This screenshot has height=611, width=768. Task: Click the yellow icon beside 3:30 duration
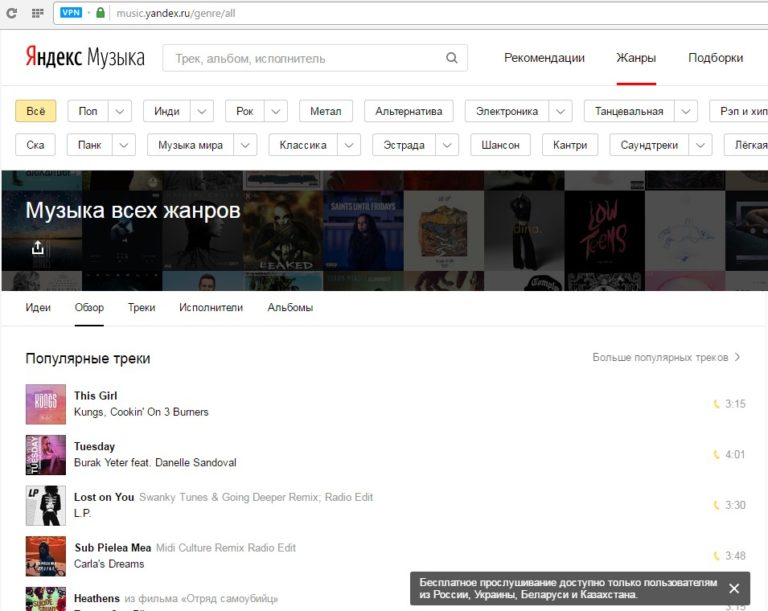[x=716, y=505]
